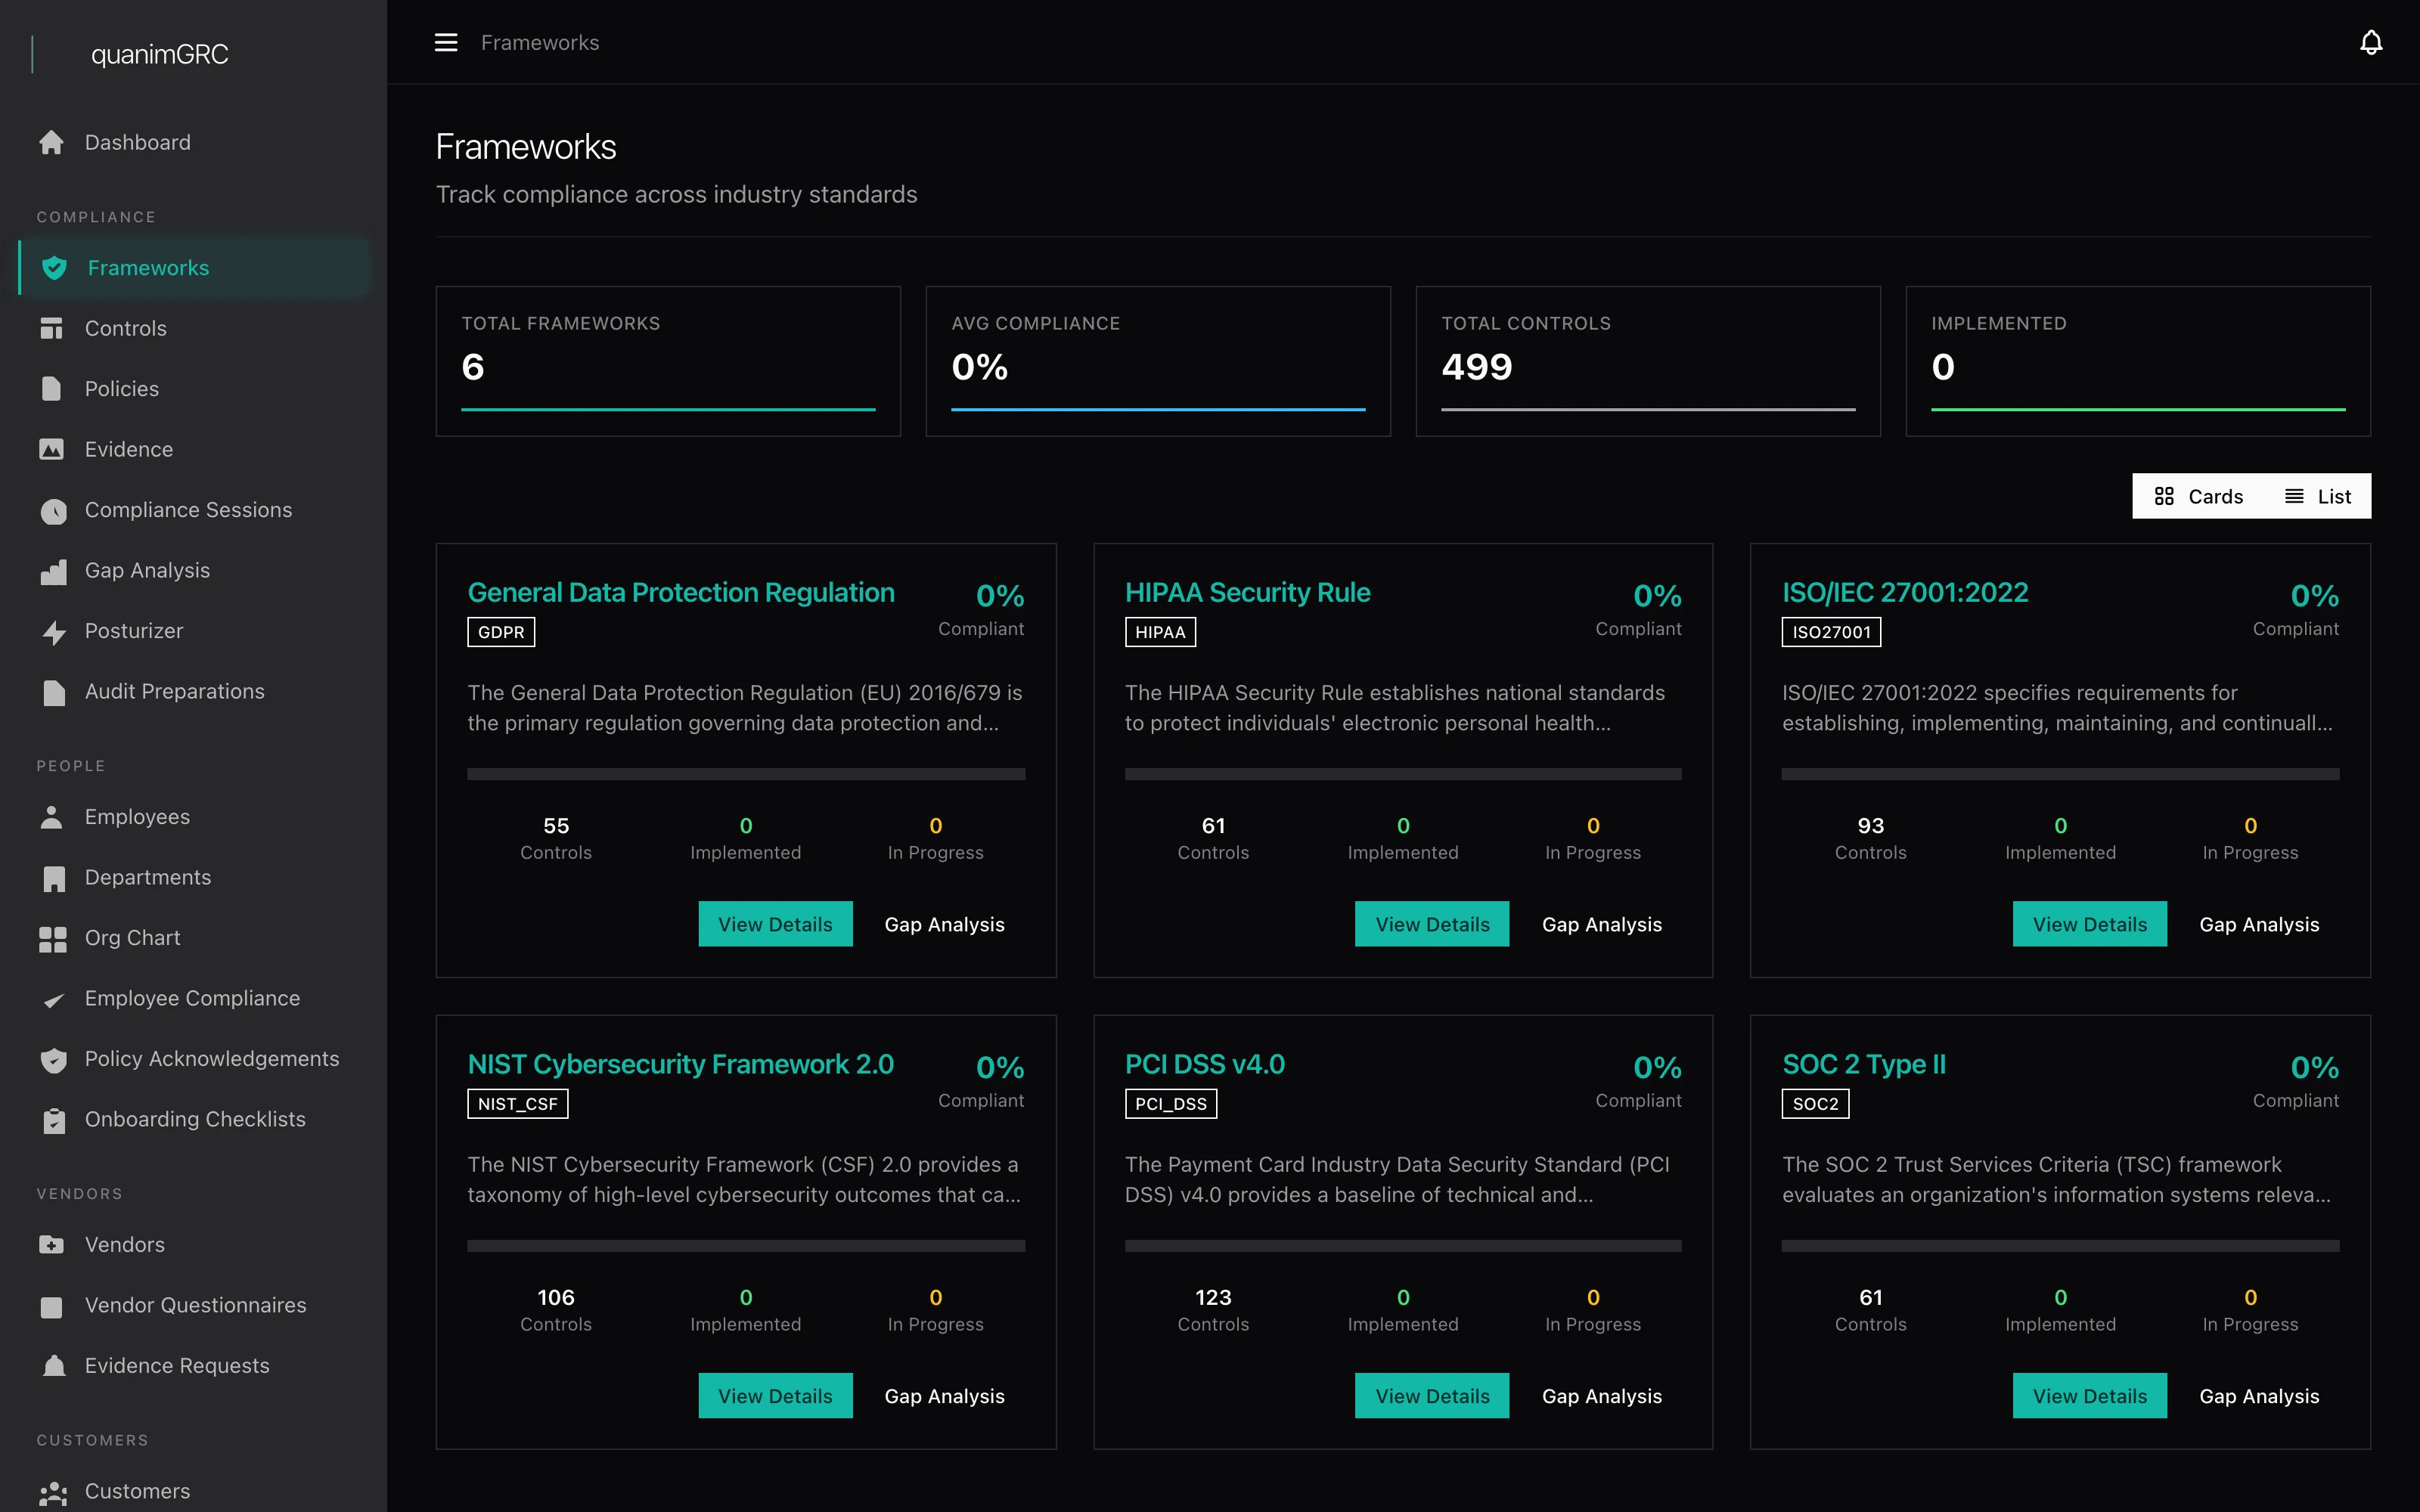Click the quanimGRC logo text
This screenshot has height=1512, width=2420.
coord(160,54)
